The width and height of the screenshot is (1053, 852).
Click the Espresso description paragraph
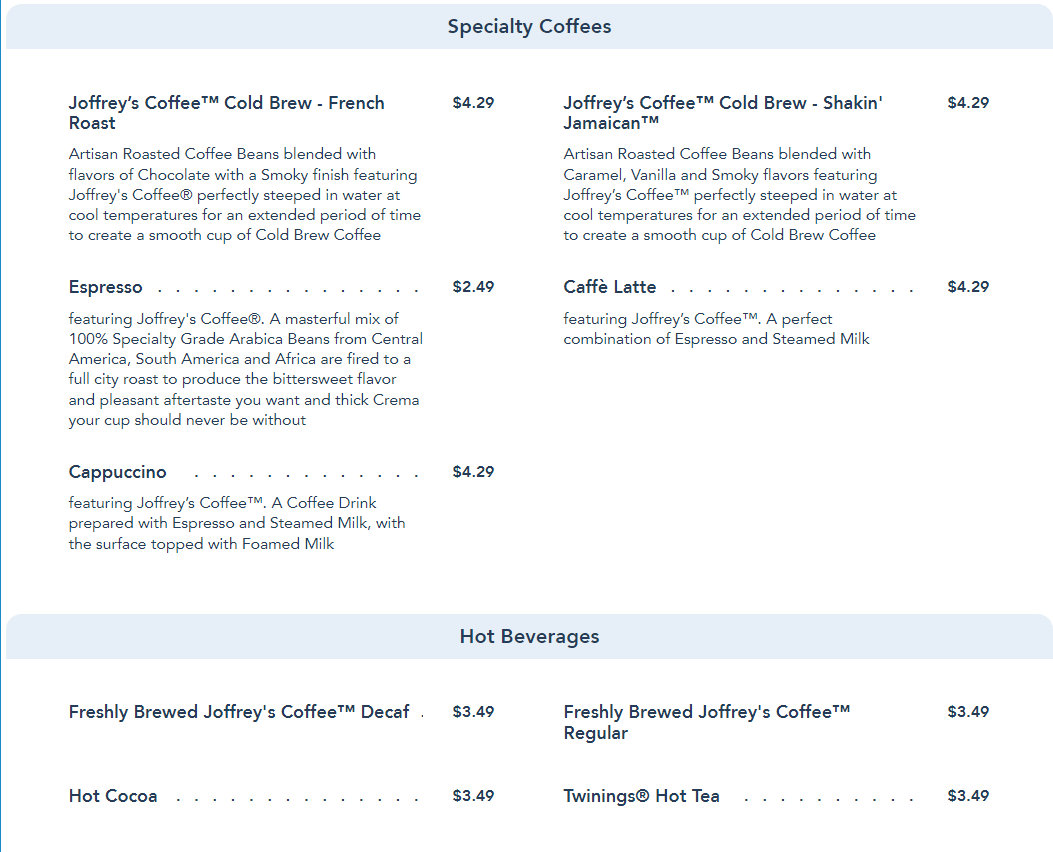pyautogui.click(x=245, y=369)
